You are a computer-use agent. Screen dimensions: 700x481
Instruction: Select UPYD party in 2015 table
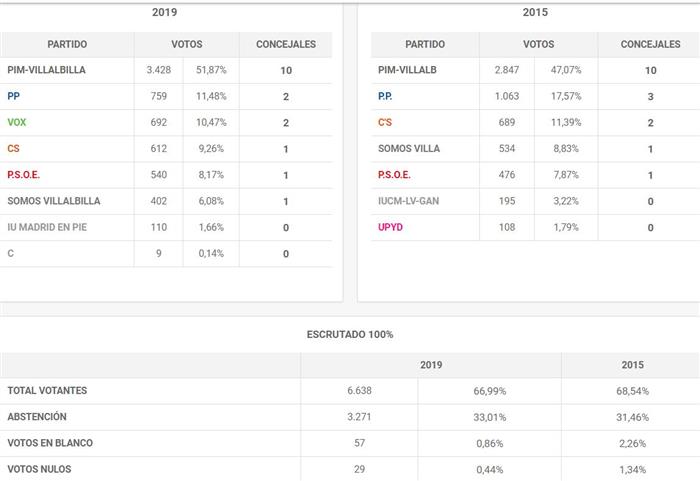pyautogui.click(x=391, y=227)
